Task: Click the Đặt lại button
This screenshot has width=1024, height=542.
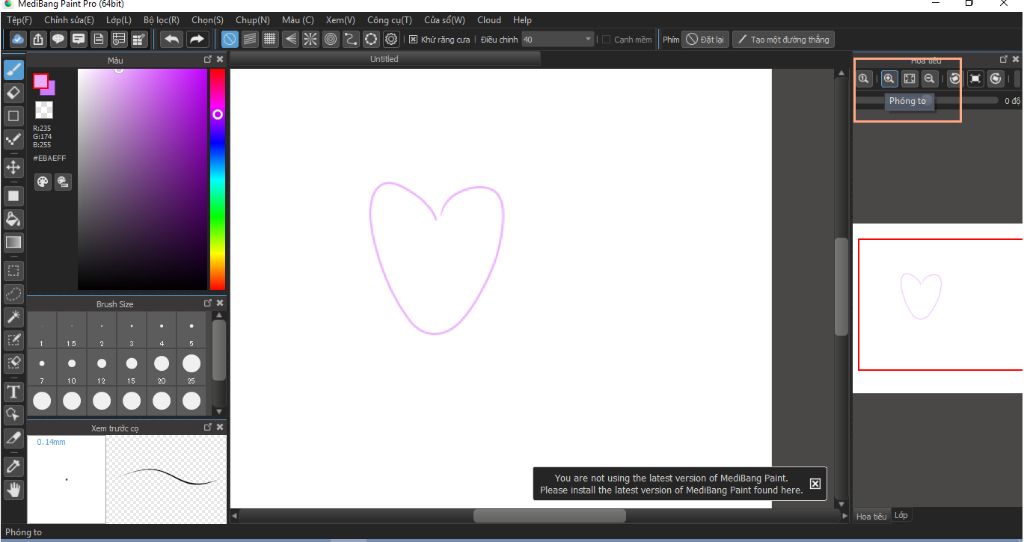Action: 704,40
